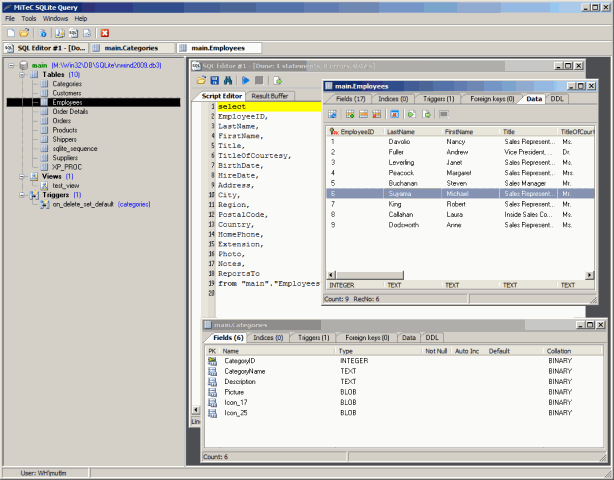Image resolution: width=614 pixels, height=480 pixels.
Task: Click the insert row icon in main.Employees toolbar
Action: 350,114
